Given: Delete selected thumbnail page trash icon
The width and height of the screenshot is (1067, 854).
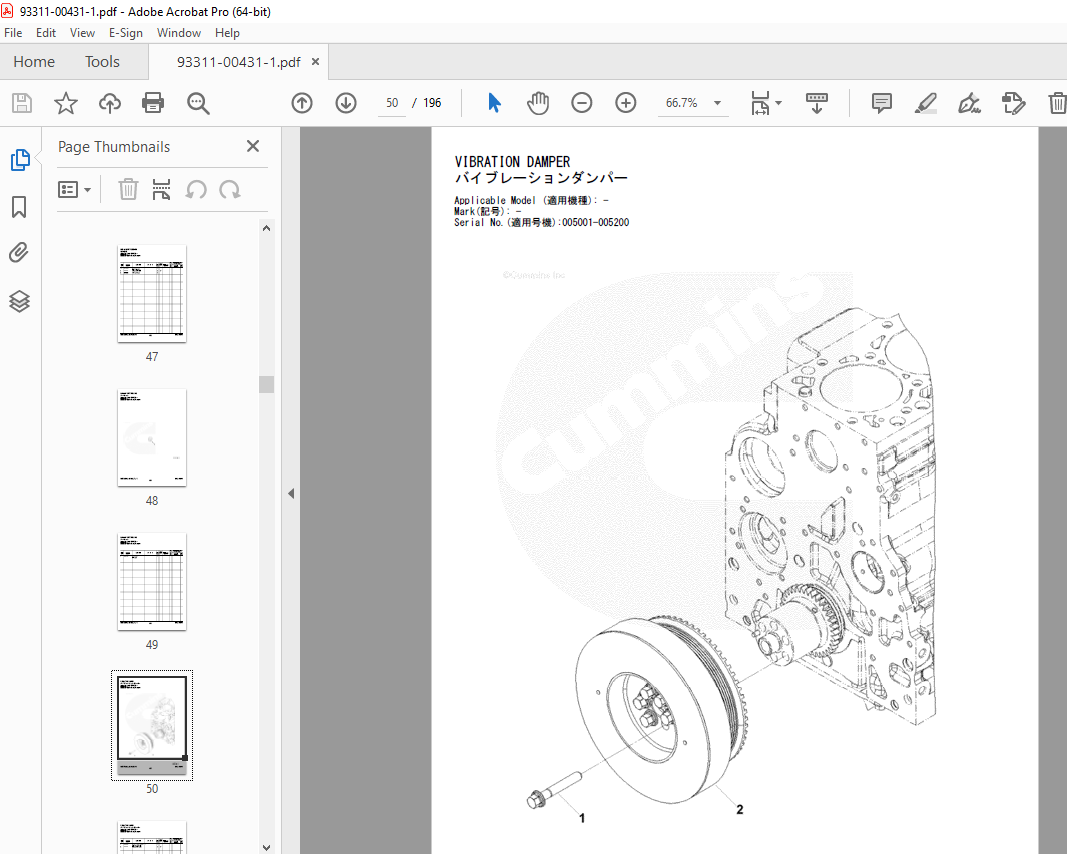Looking at the screenshot, I should click(128, 189).
